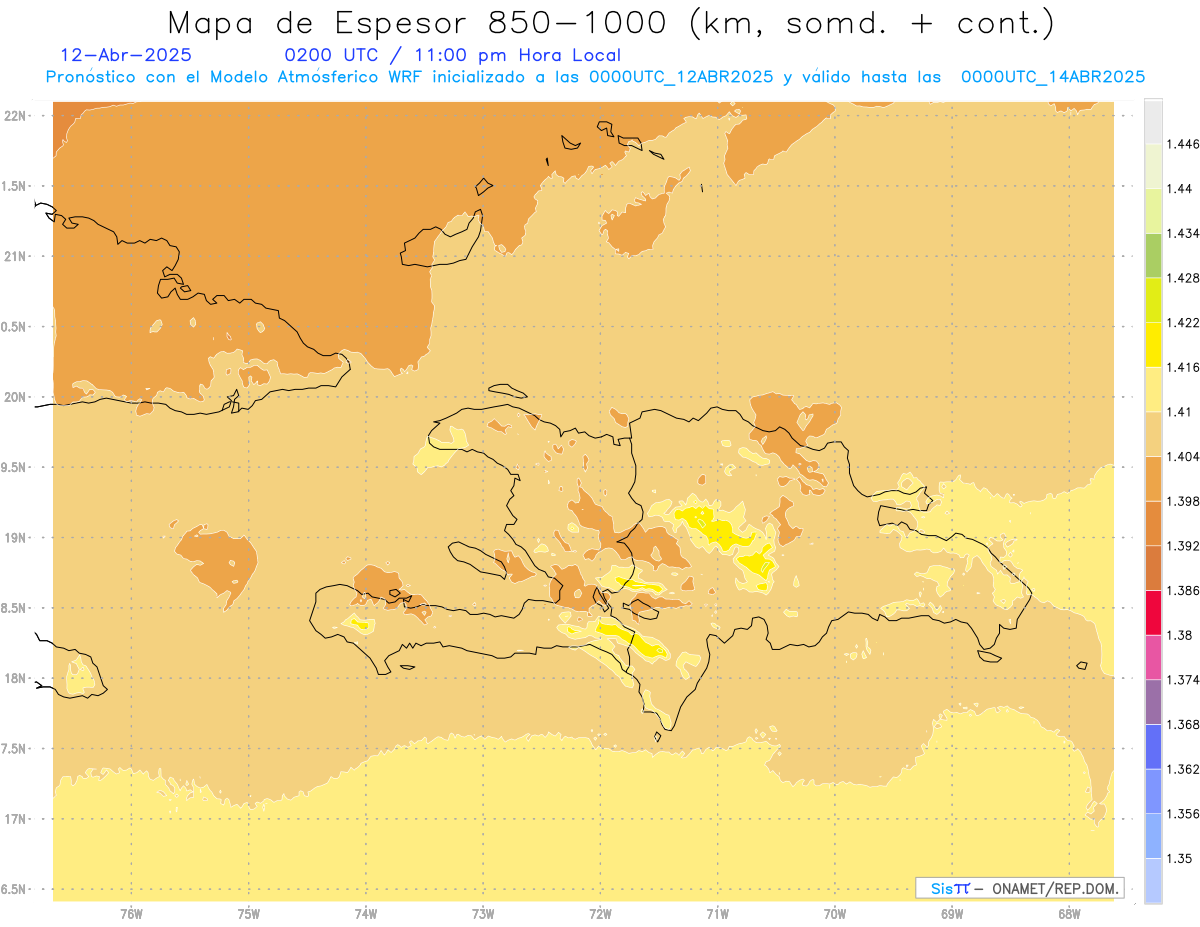Click the colorbar value '1.386'
Screen dimensions: 1200x927
click(x=1183, y=590)
